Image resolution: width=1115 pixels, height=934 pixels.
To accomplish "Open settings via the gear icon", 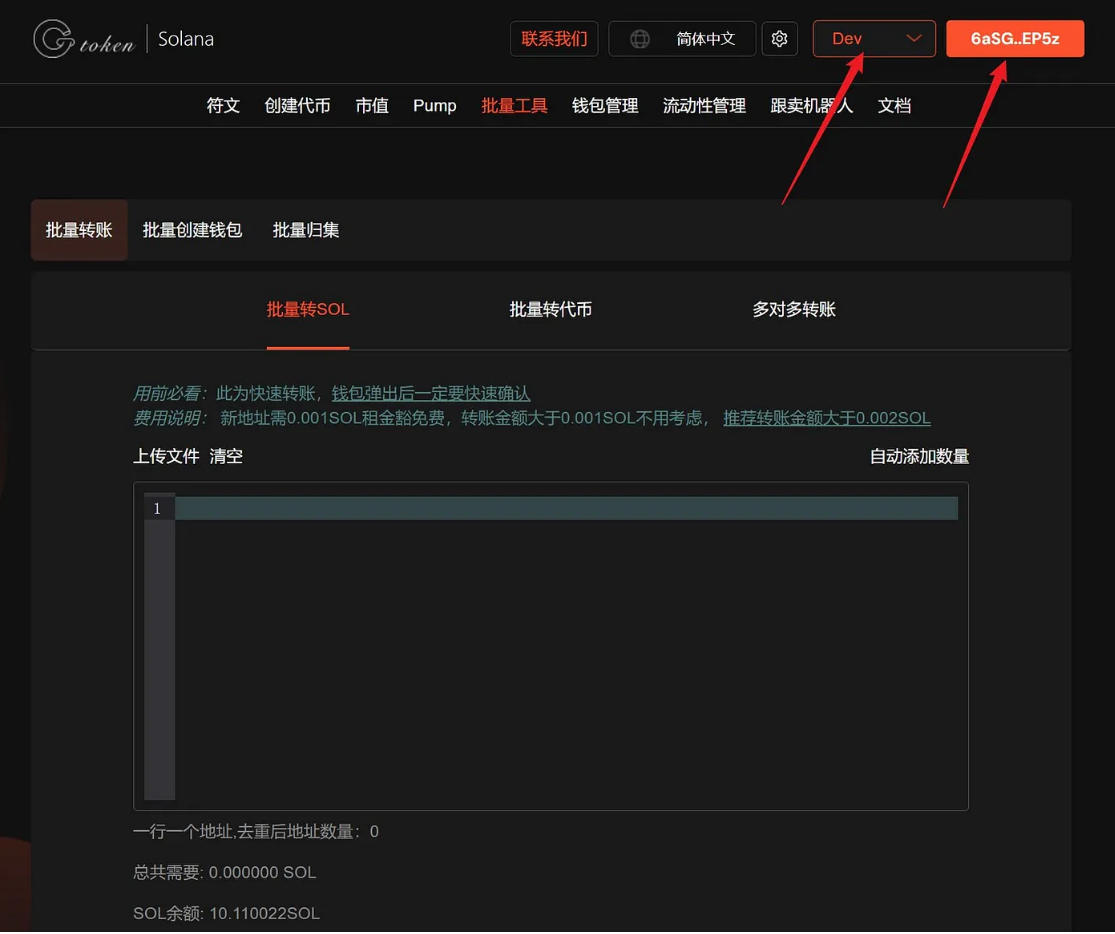I will pos(779,38).
